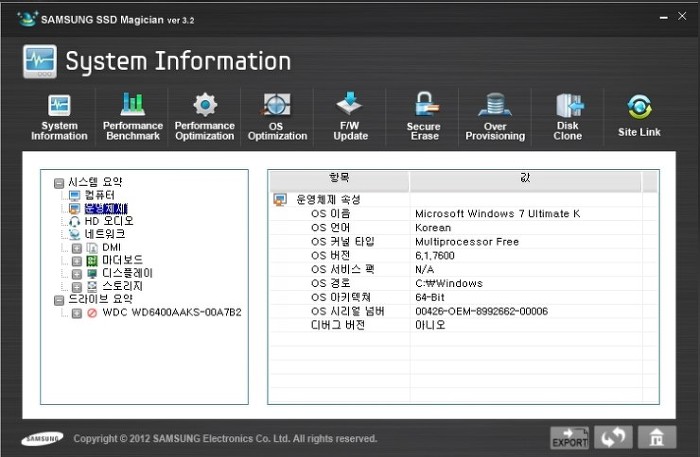700x457 pixels.
Task: Click the EXPORT button
Action: click(x=570, y=437)
